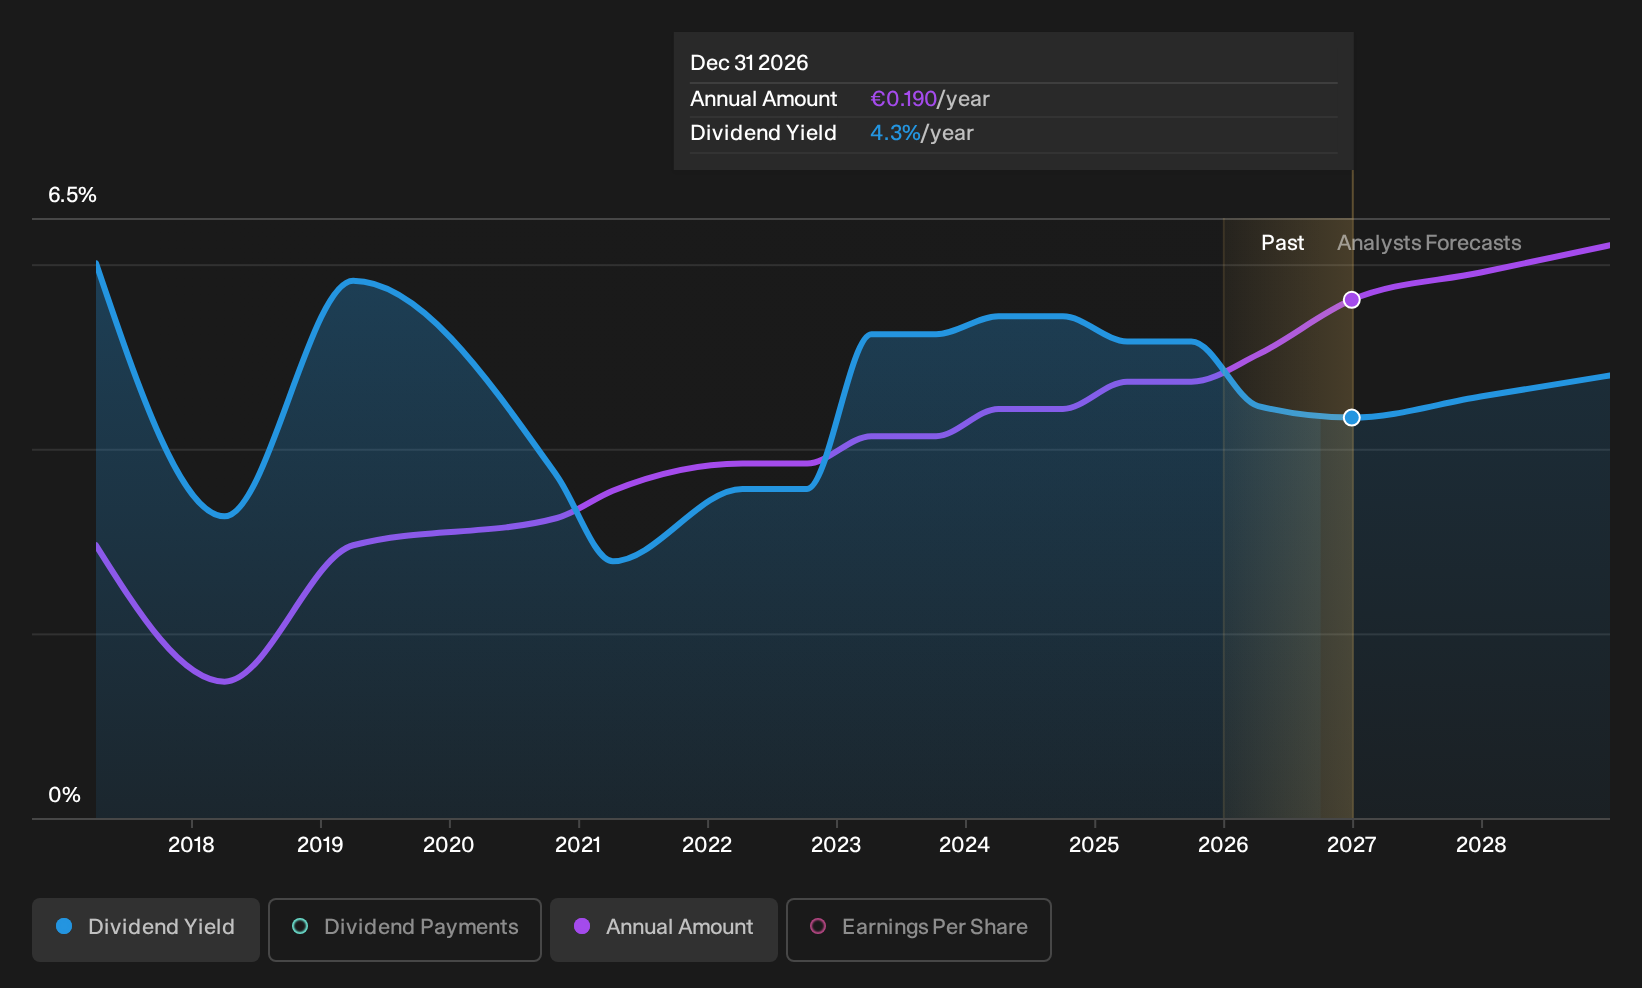This screenshot has width=1642, height=988.
Task: Click the 4.3%/year tooltip value
Action: tap(922, 133)
